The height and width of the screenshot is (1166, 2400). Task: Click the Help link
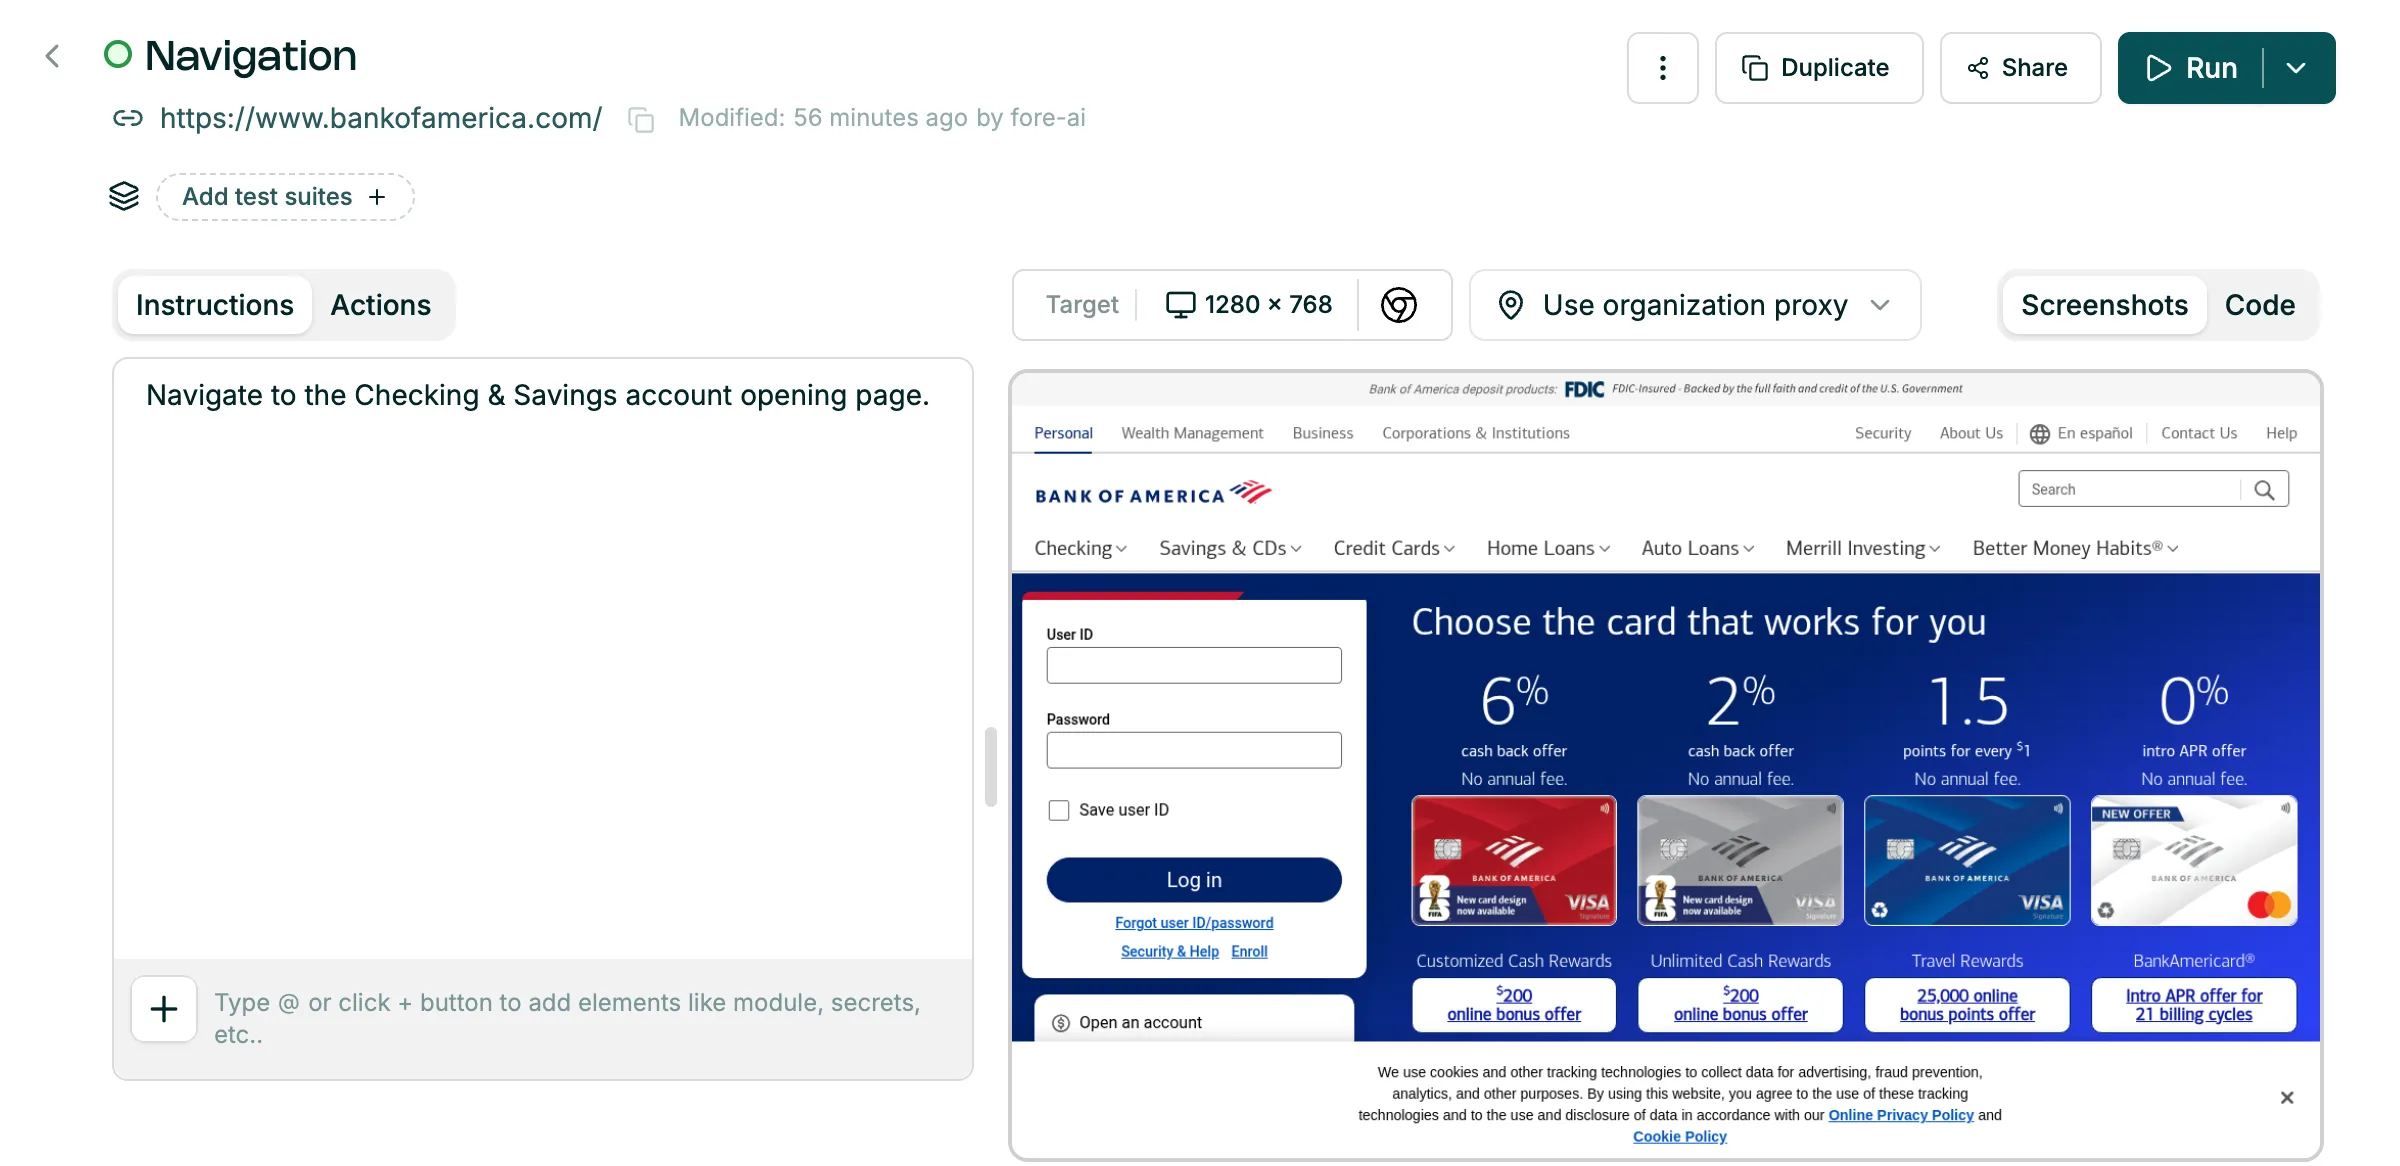[x=2281, y=433]
